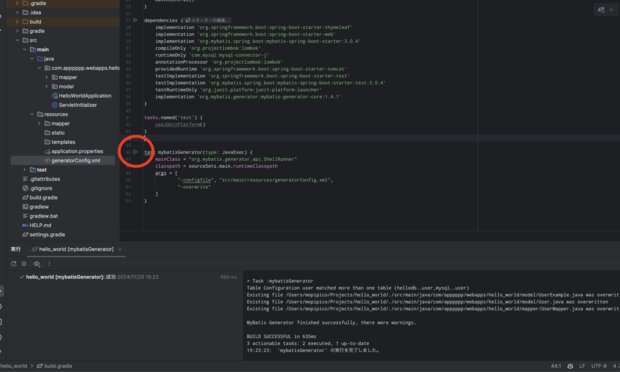Image resolution: width=620 pixels, height=372 pixels.
Task: Change the LF line separator setting
Action: [x=582, y=366]
